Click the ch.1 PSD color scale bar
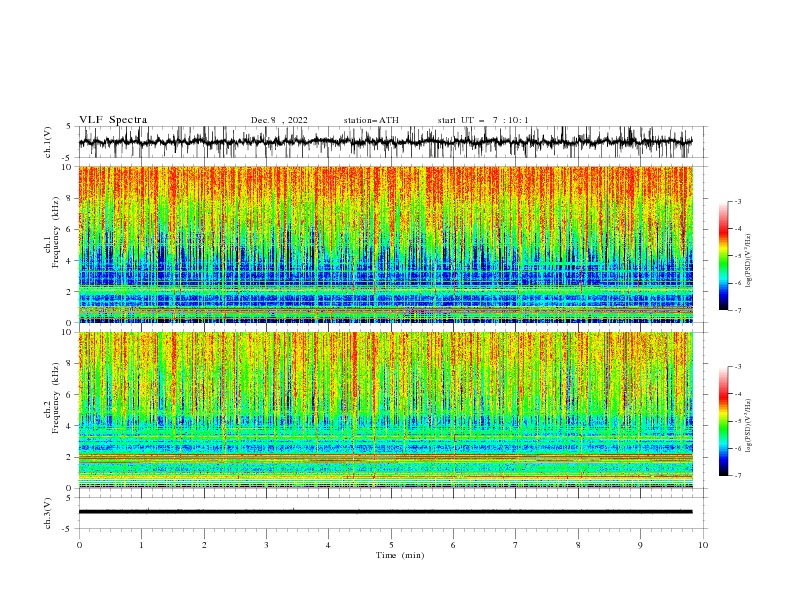 (x=724, y=256)
